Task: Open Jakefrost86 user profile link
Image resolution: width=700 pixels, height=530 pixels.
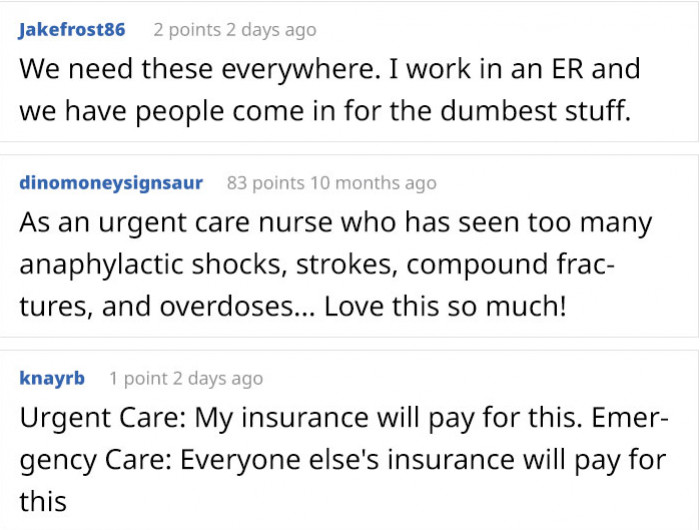Action: (72, 29)
